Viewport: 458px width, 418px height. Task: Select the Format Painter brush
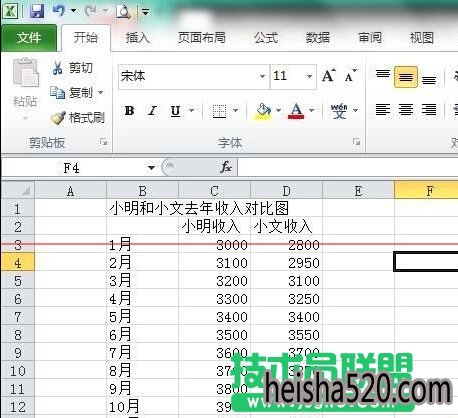58,118
